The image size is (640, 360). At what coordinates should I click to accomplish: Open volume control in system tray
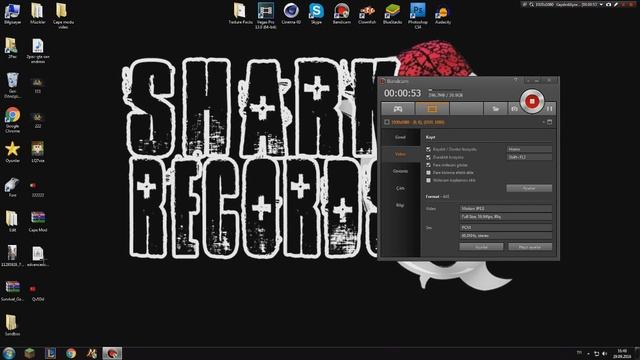tap(605, 353)
